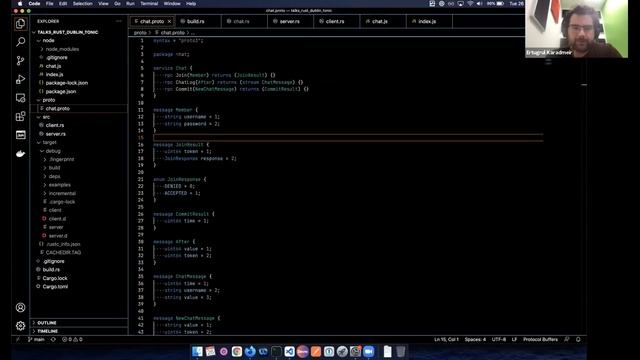The width and height of the screenshot is (640, 360).
Task: Open the main branch indicator
Action: click(36, 340)
